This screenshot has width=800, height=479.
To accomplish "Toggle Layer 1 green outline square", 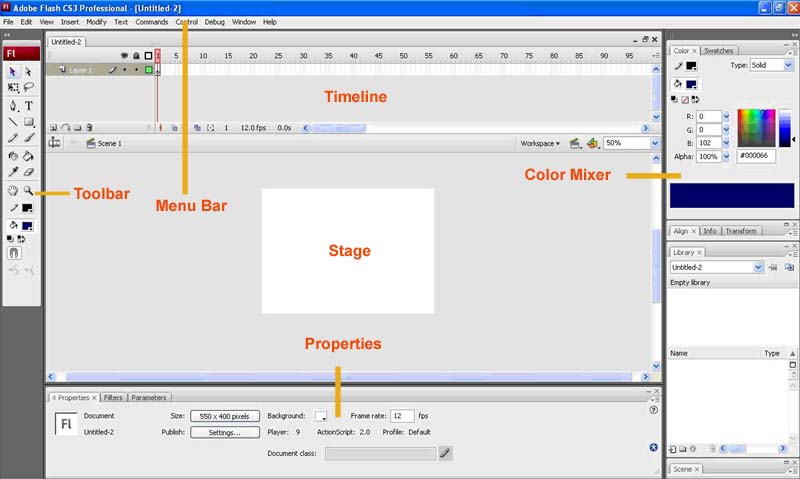I will (148, 70).
